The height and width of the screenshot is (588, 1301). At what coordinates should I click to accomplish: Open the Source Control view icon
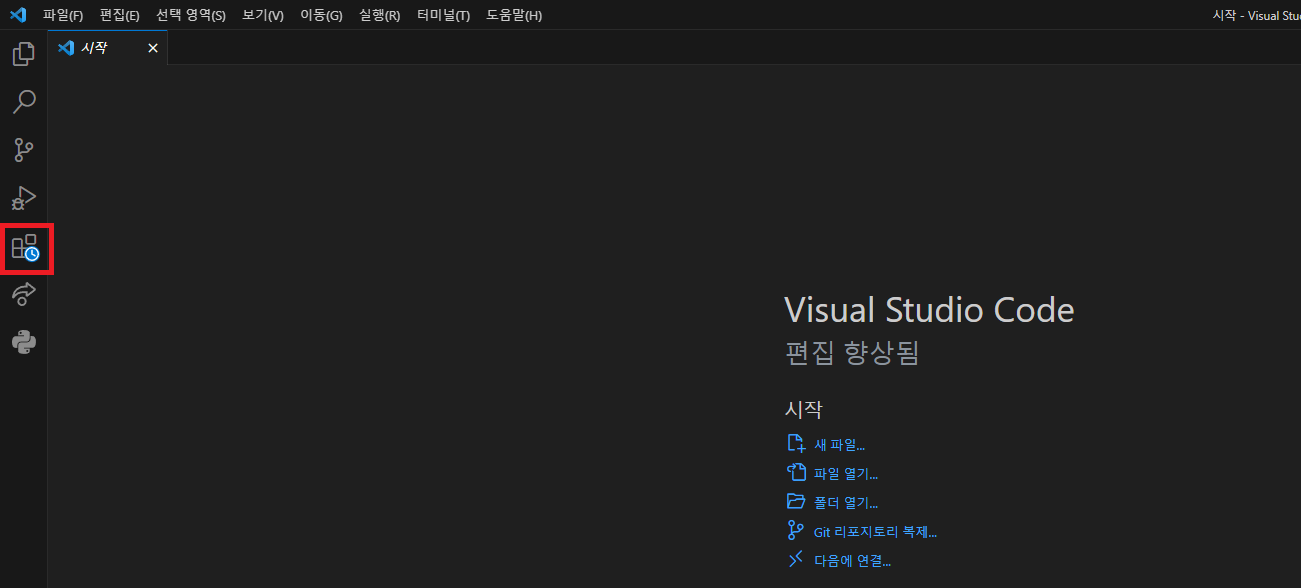pos(24,150)
